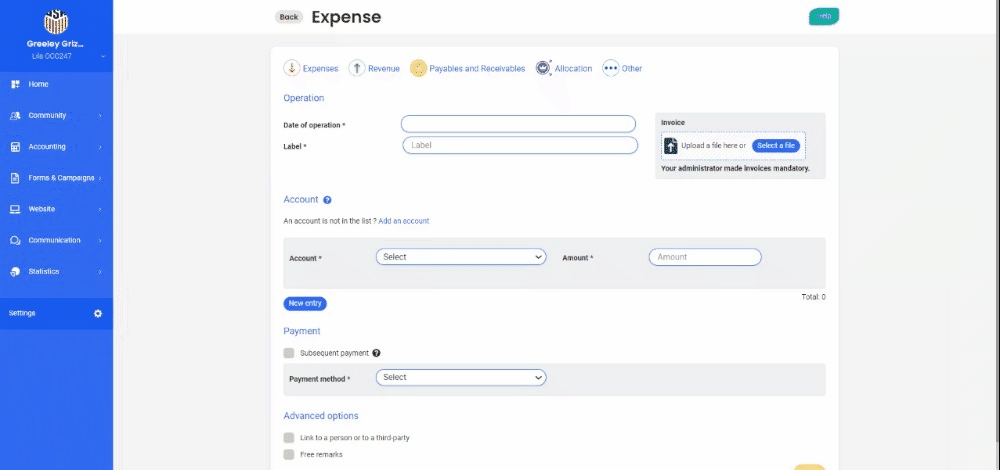Screen dimensions: 1000x470
Task: Click the Payables and Receivables yellow icon
Action: point(418,68)
